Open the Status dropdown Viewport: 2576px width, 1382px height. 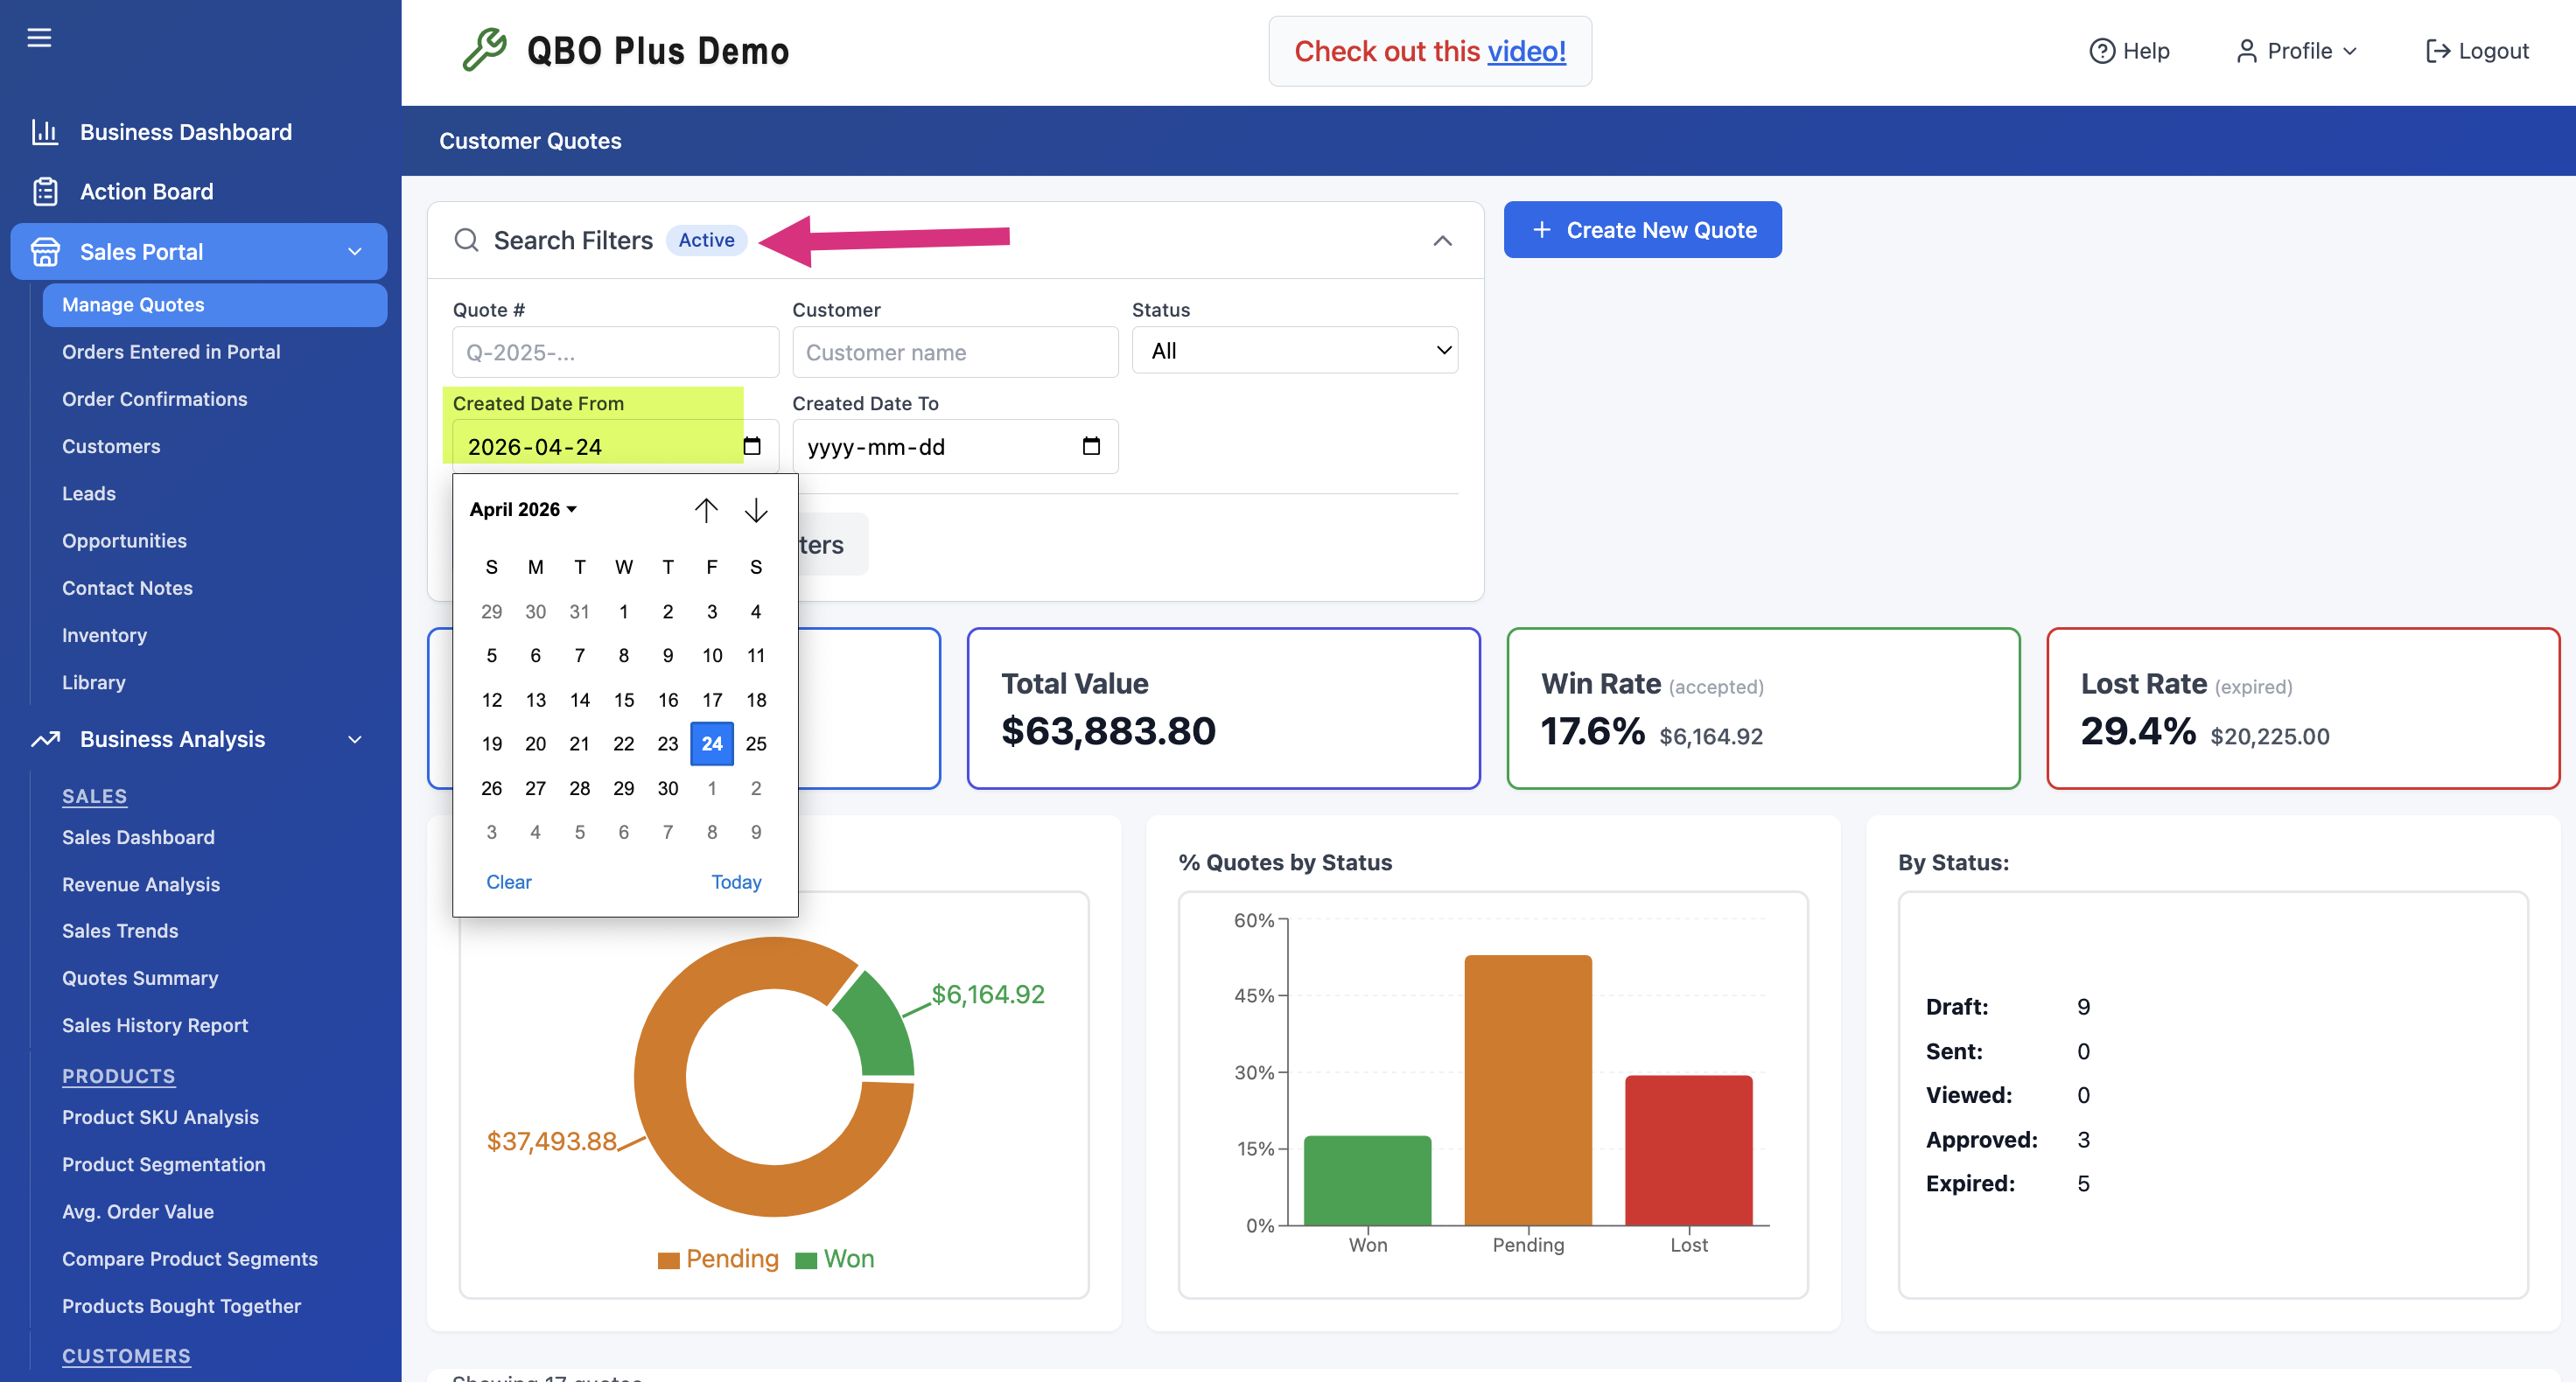[x=1294, y=351]
